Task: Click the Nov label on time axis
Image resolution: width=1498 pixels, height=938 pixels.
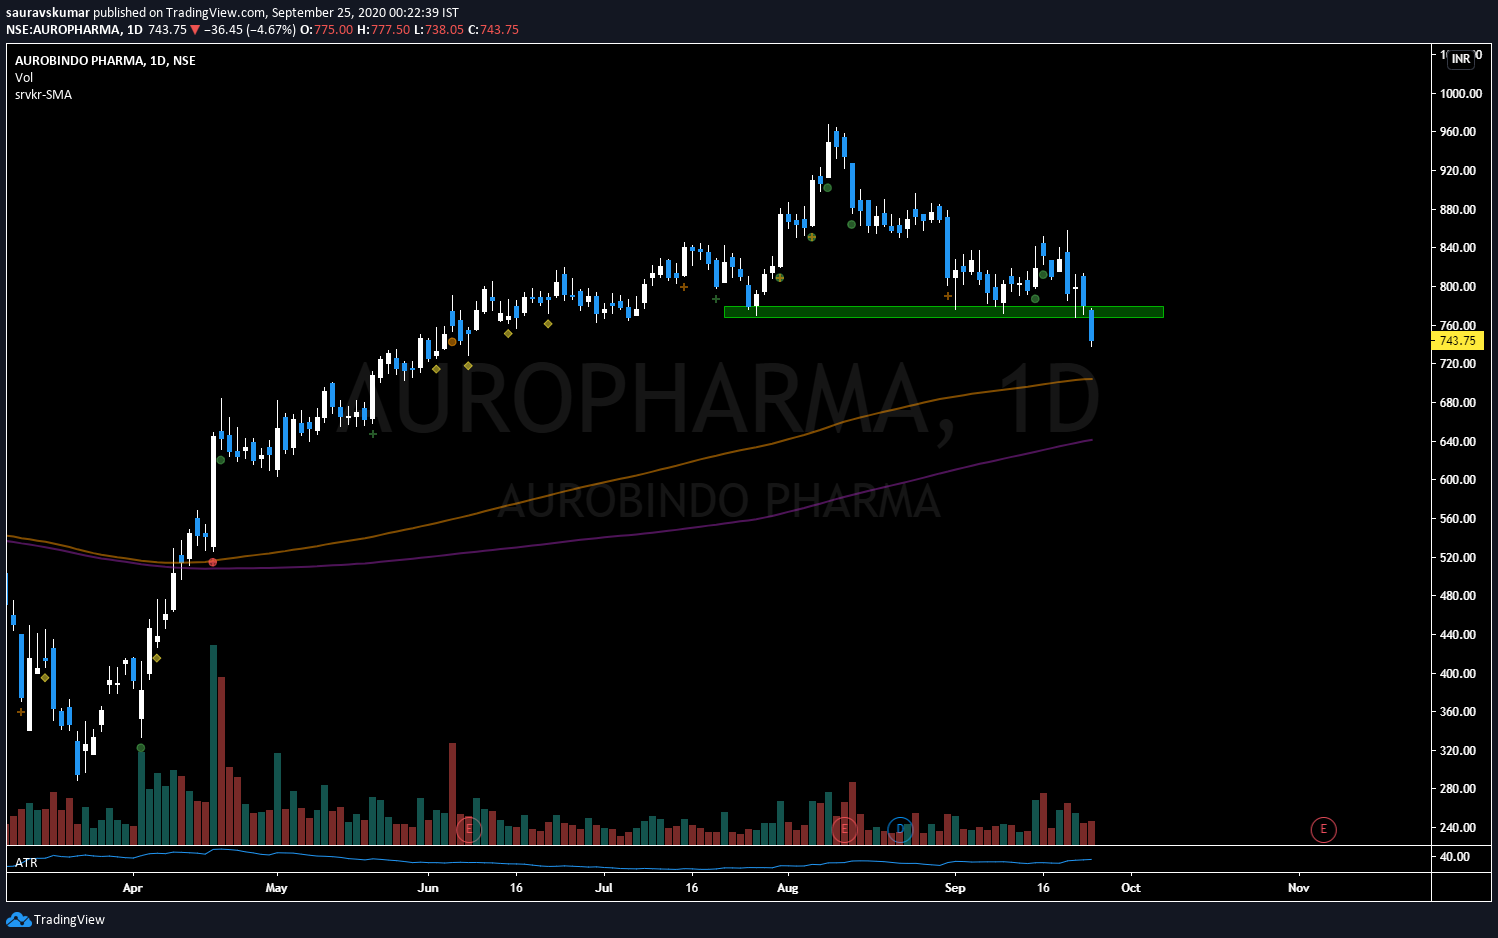Action: coord(1298,888)
